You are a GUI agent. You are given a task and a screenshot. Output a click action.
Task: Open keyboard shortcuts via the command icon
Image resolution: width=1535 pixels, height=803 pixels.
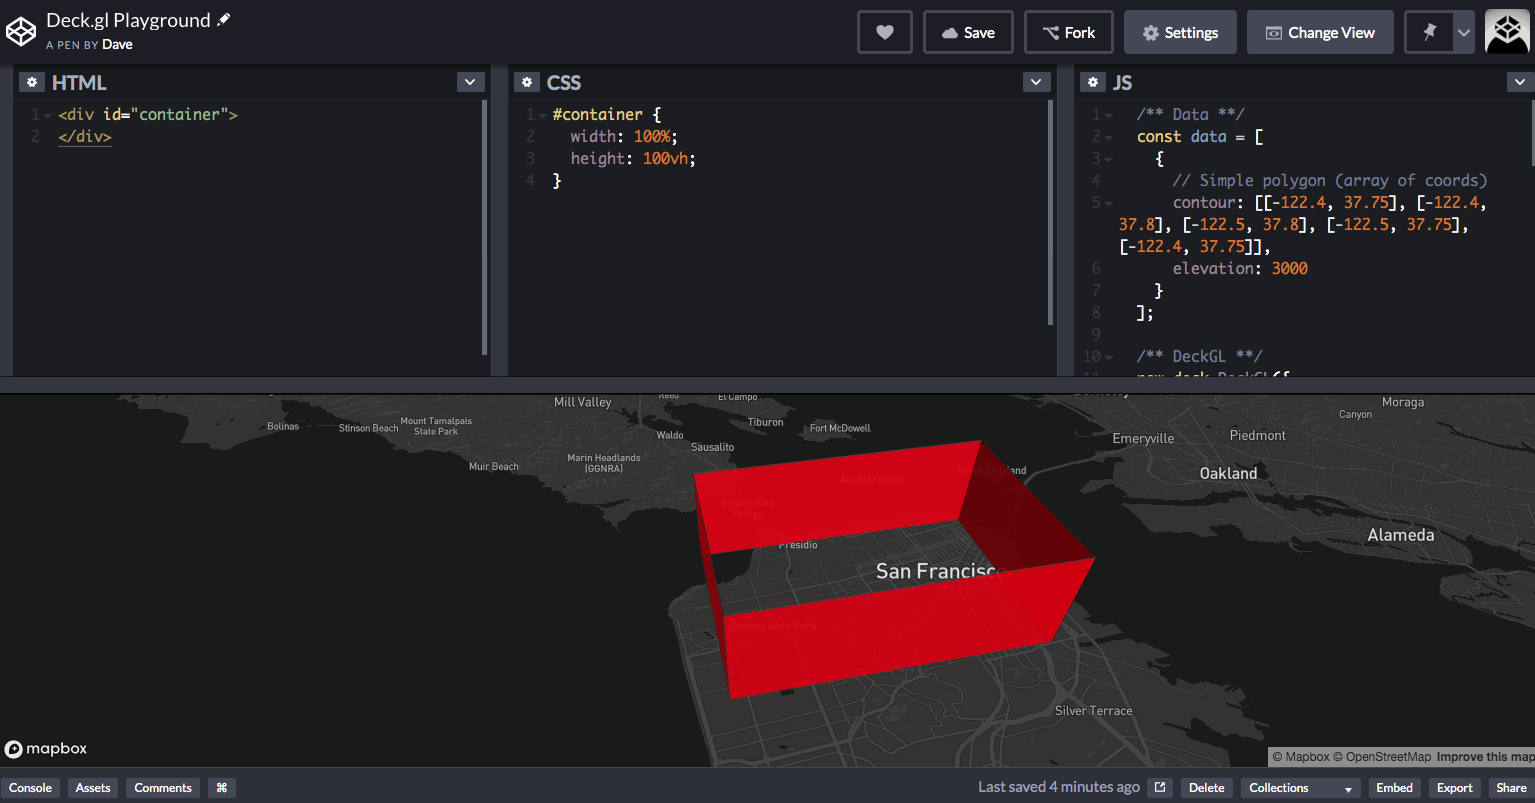click(x=221, y=788)
